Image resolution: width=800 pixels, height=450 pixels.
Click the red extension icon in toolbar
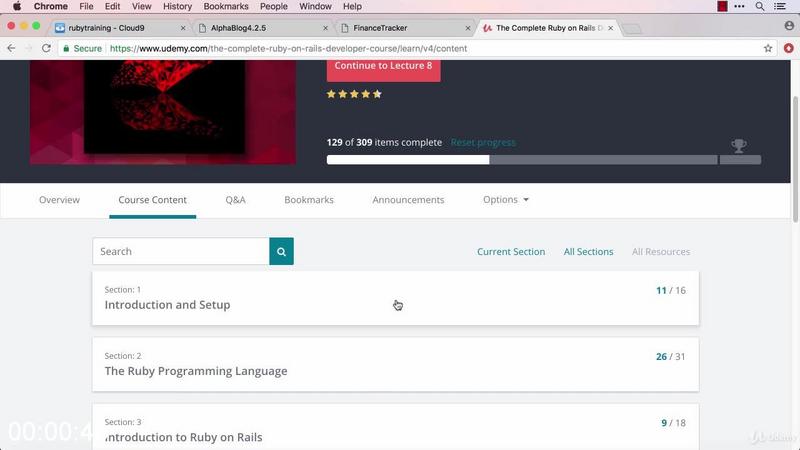pos(788,48)
